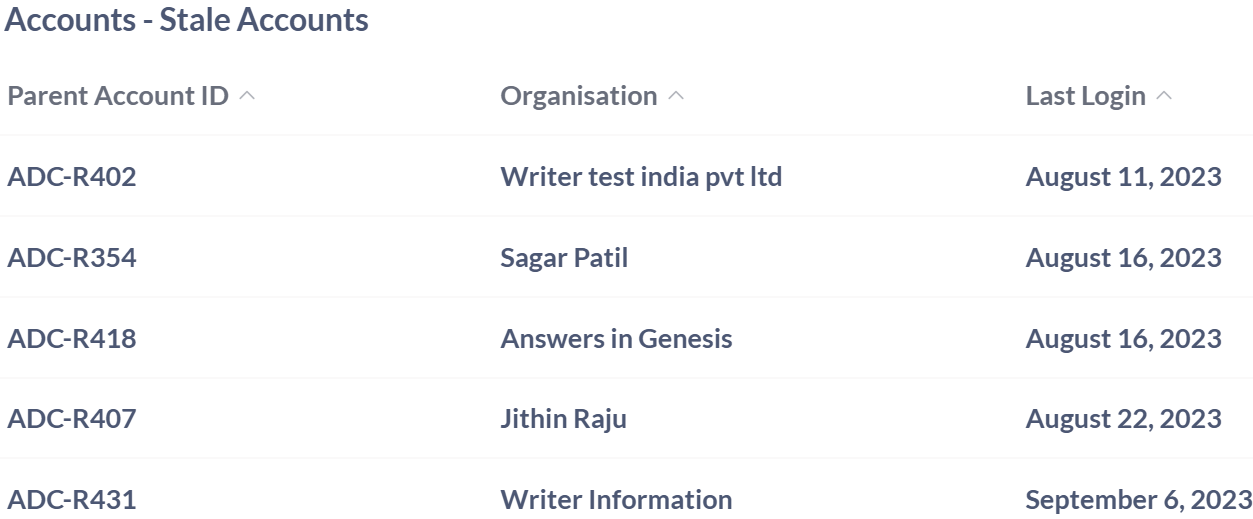Click account ID ADC-R407
This screenshot has width=1253, height=519.
(72, 419)
